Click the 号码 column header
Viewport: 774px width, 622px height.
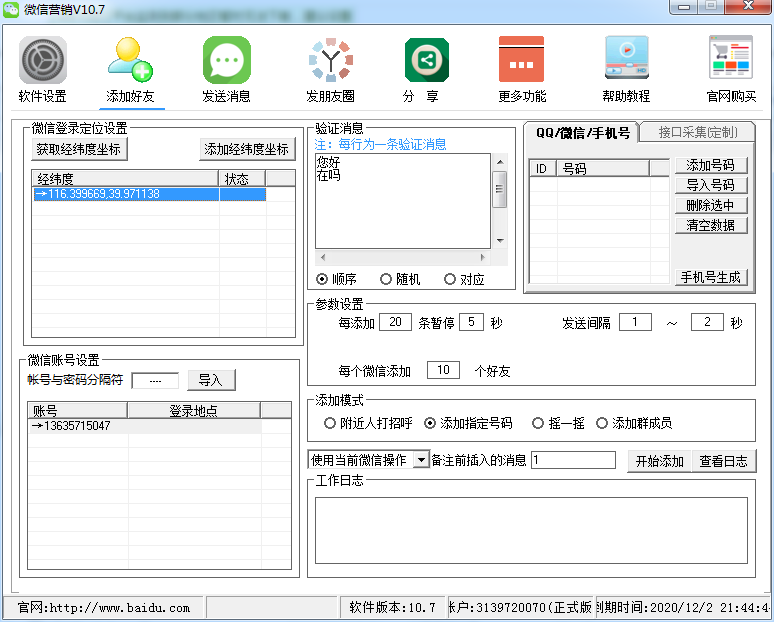(603, 168)
